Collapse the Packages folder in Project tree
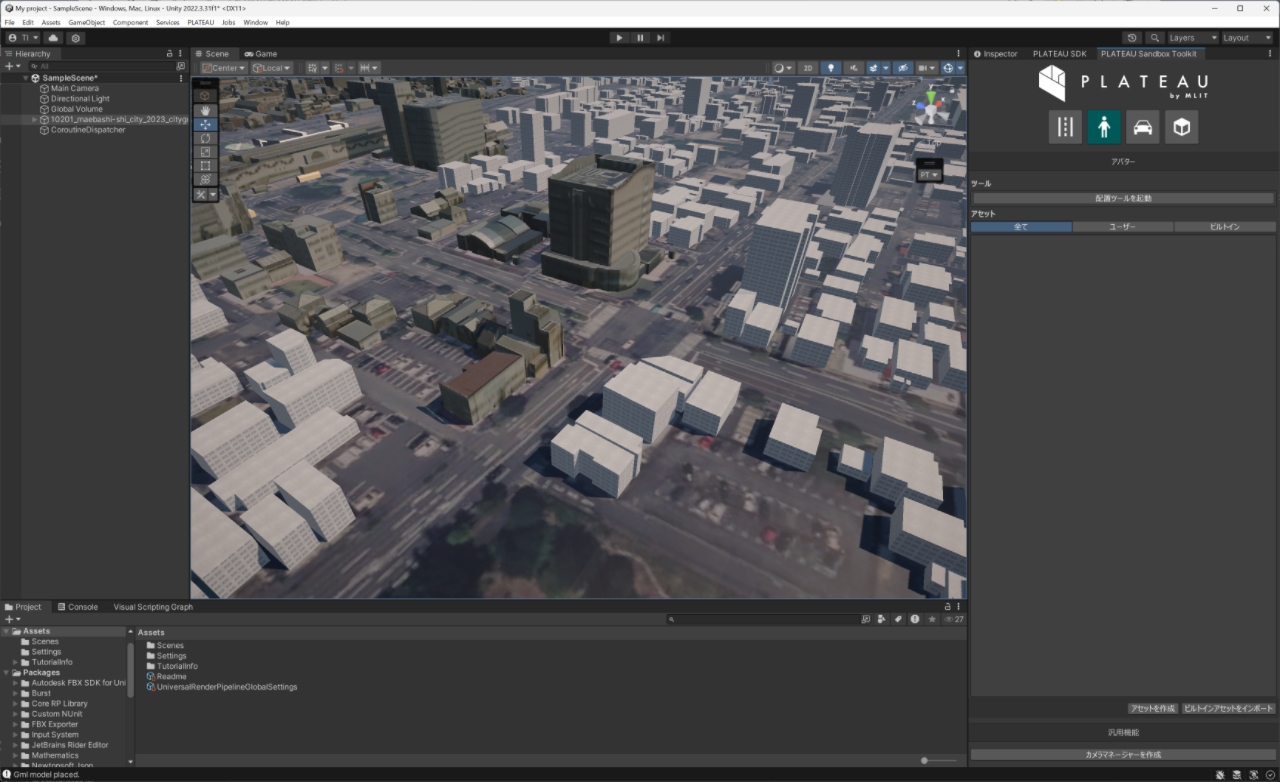Viewport: 1280px width, 782px height. [7, 673]
